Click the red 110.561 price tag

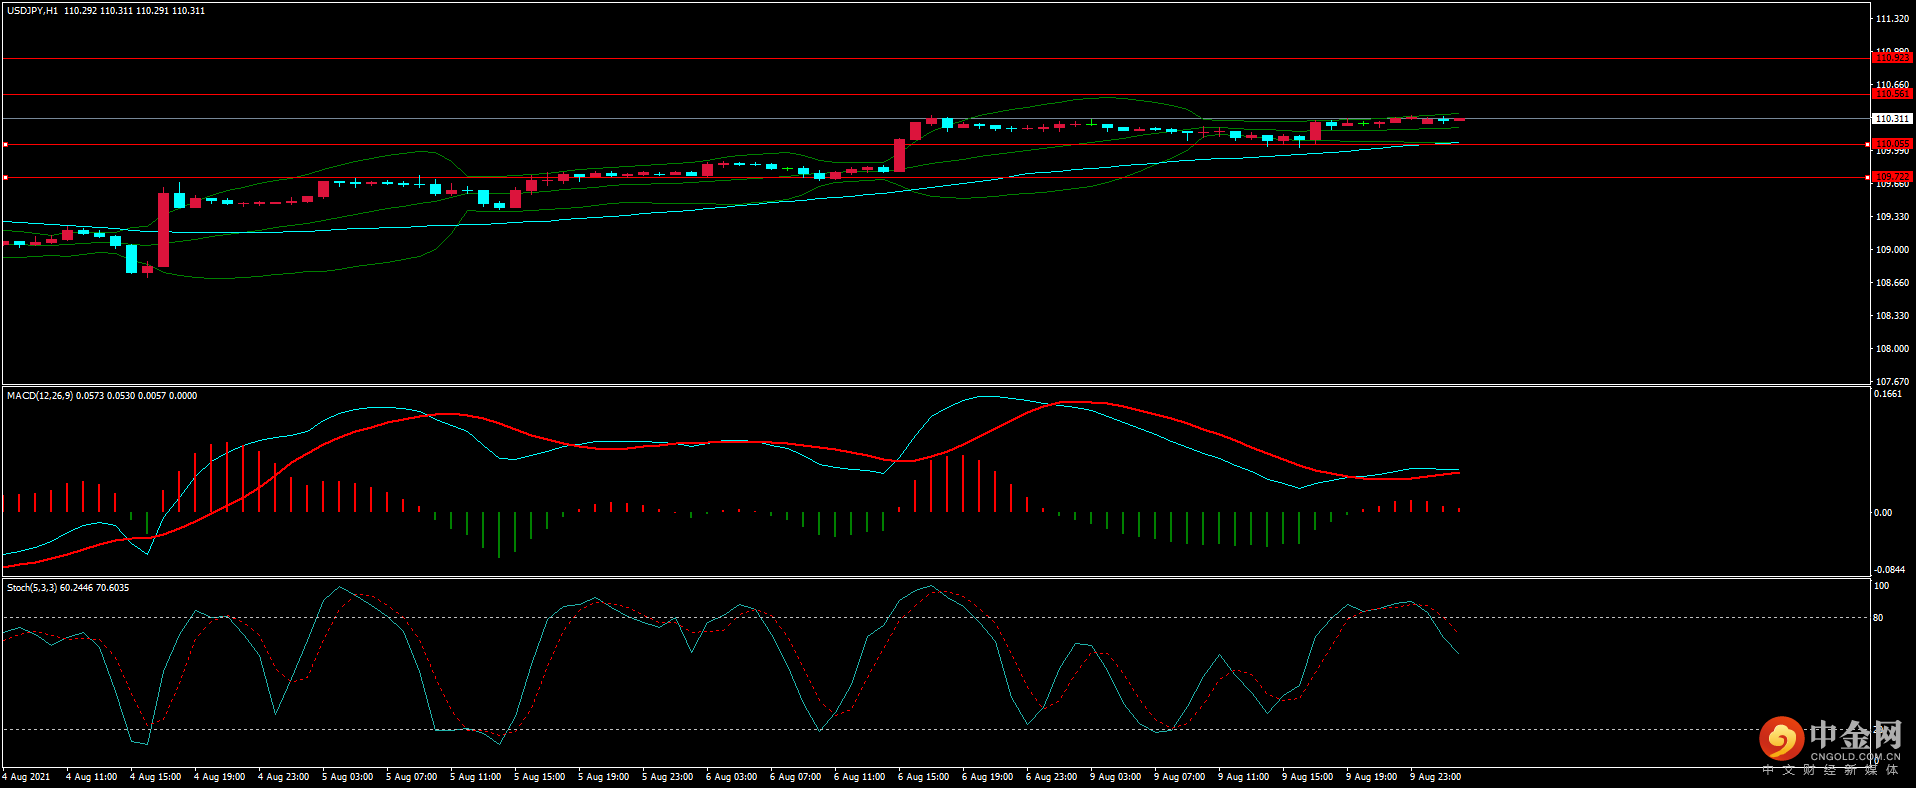tap(1891, 94)
